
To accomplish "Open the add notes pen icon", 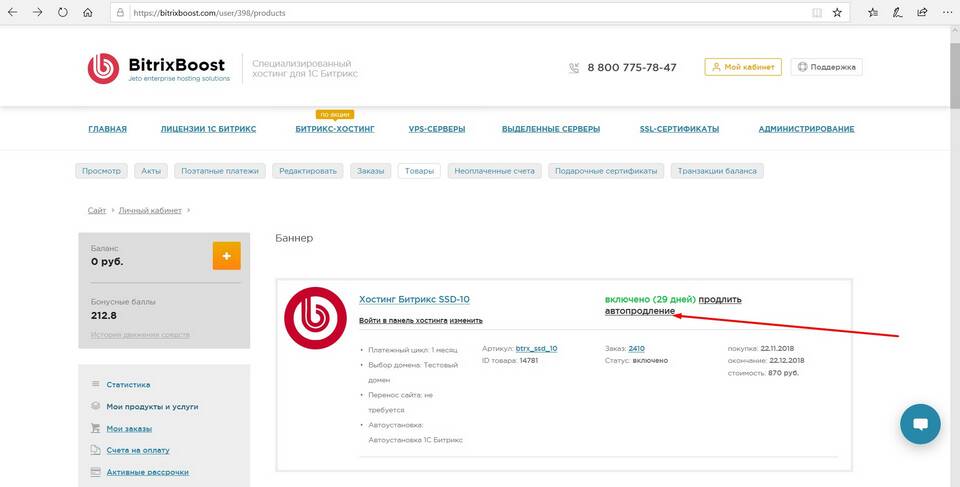I will pyautogui.click(x=898, y=12).
